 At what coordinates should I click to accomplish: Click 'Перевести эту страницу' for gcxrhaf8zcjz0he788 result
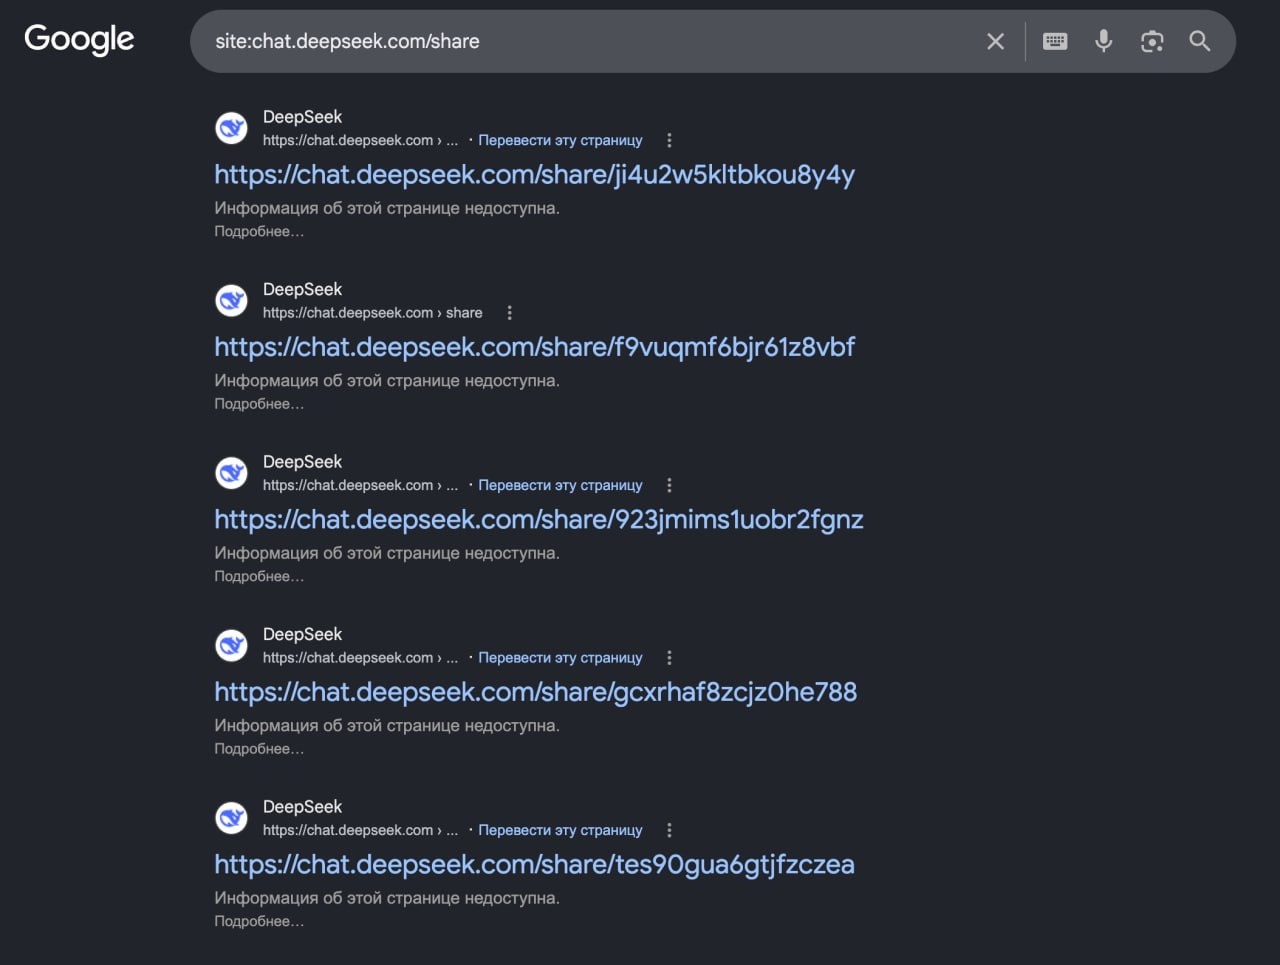pyautogui.click(x=560, y=658)
